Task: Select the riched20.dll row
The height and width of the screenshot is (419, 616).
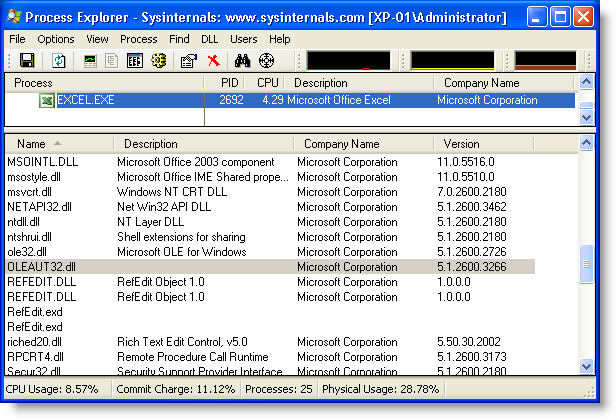Action: click(270, 342)
